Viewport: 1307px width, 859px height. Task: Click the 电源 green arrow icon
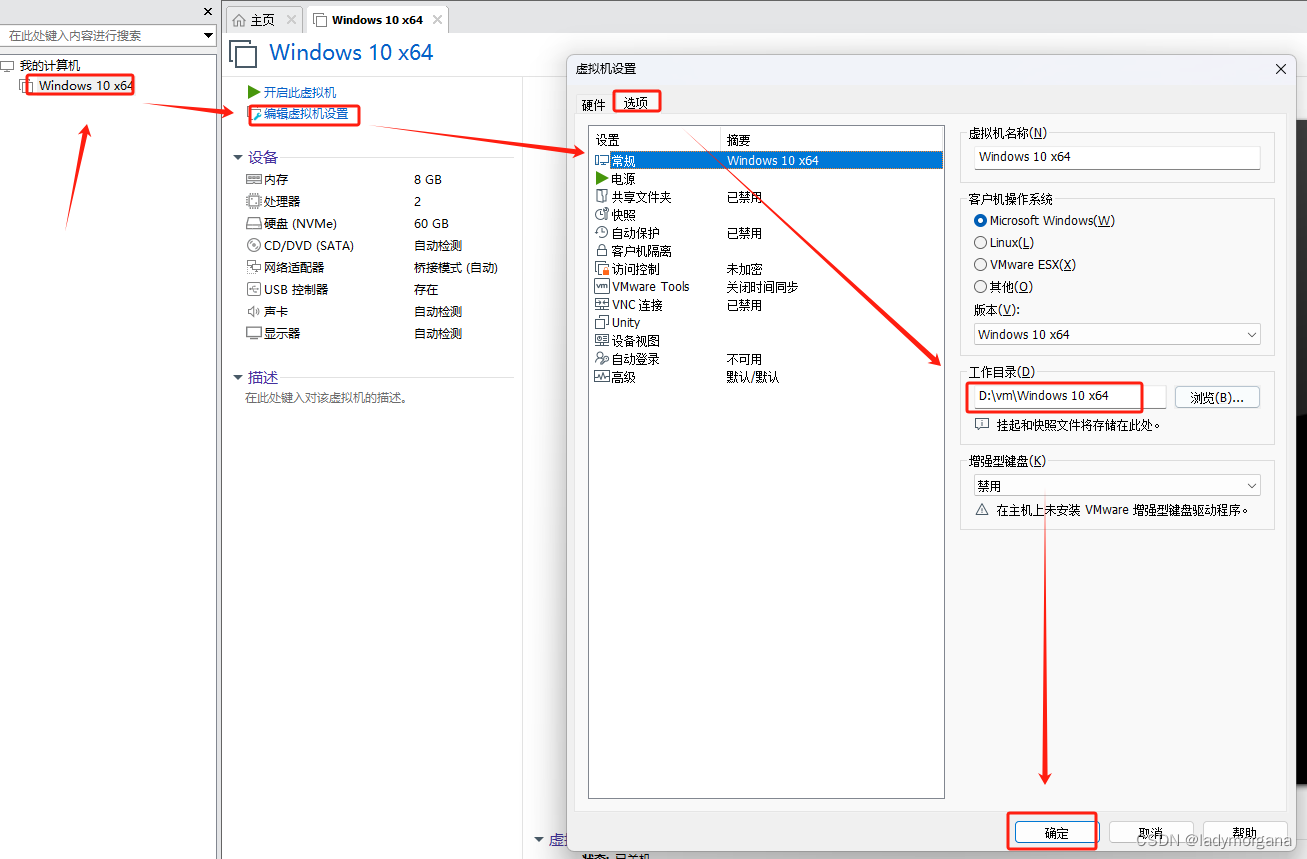[602, 178]
